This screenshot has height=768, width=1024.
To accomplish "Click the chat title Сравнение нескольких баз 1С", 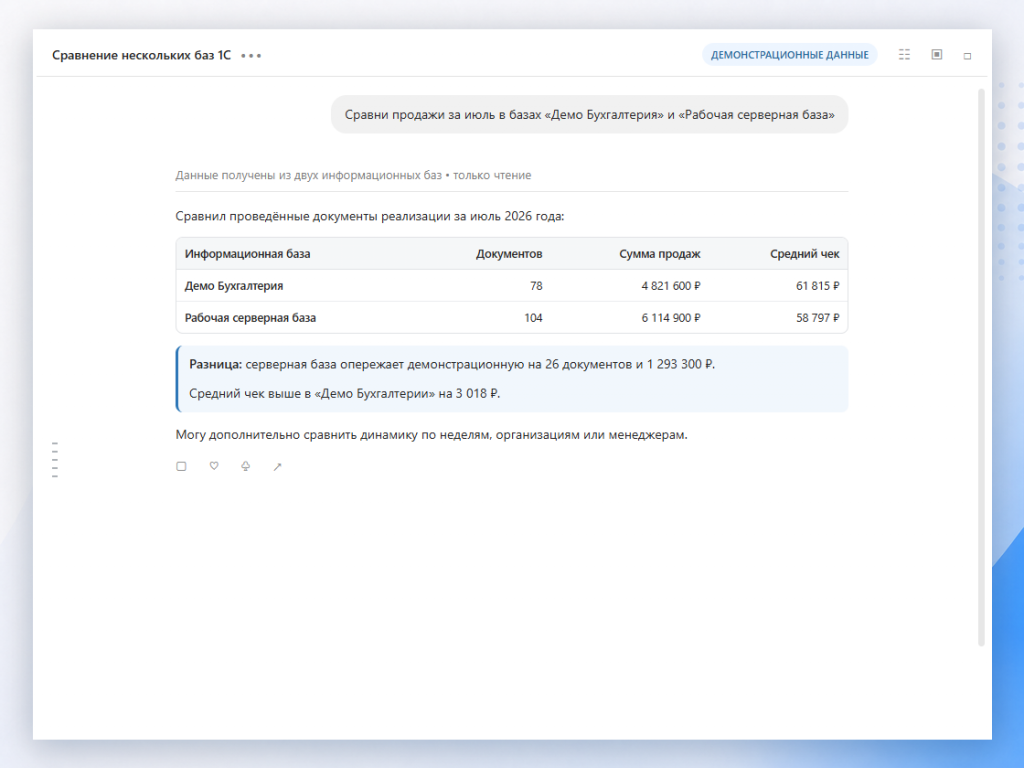I will coord(141,56).
